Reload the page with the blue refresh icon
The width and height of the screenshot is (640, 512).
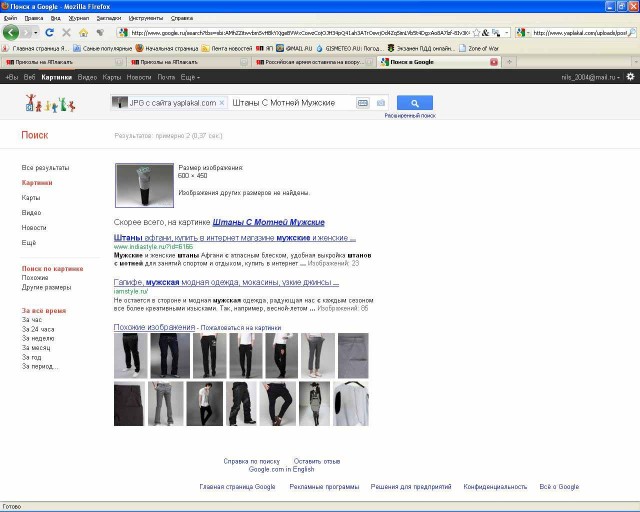(x=49, y=32)
